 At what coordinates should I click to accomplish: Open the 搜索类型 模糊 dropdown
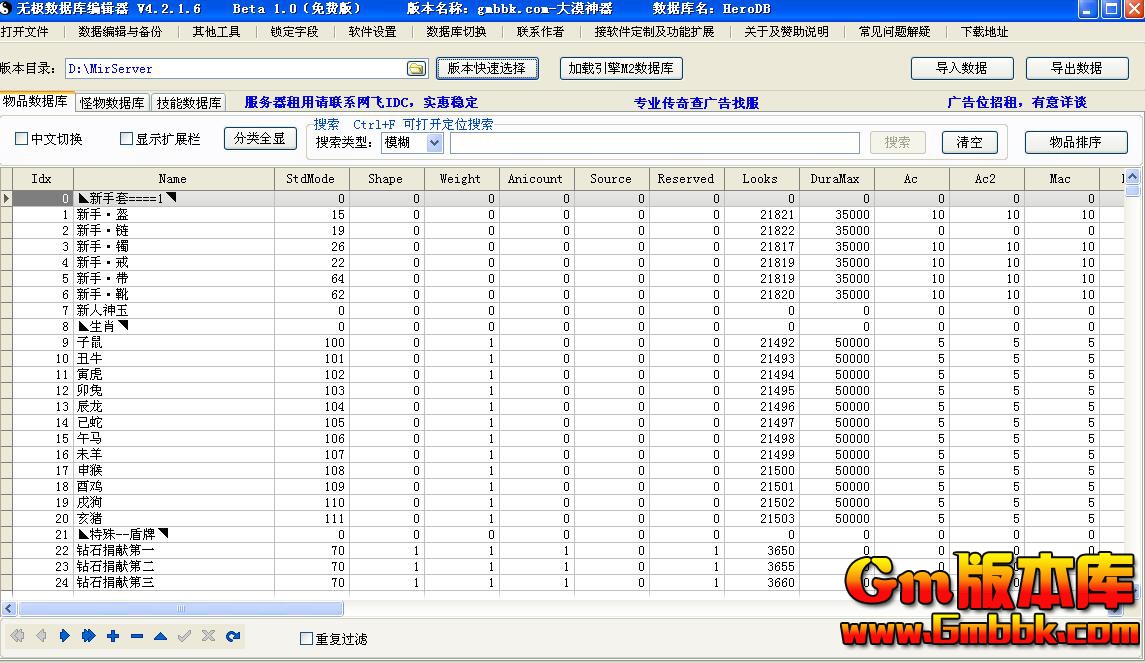point(434,142)
